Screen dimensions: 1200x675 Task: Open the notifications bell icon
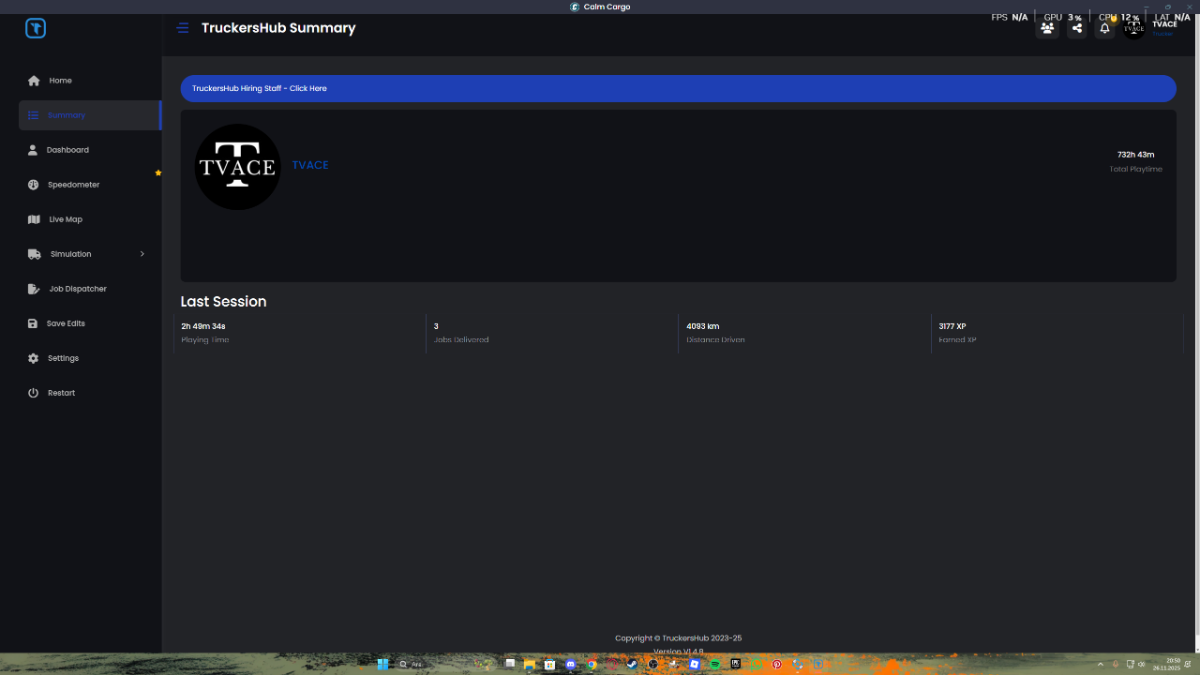(x=1105, y=28)
